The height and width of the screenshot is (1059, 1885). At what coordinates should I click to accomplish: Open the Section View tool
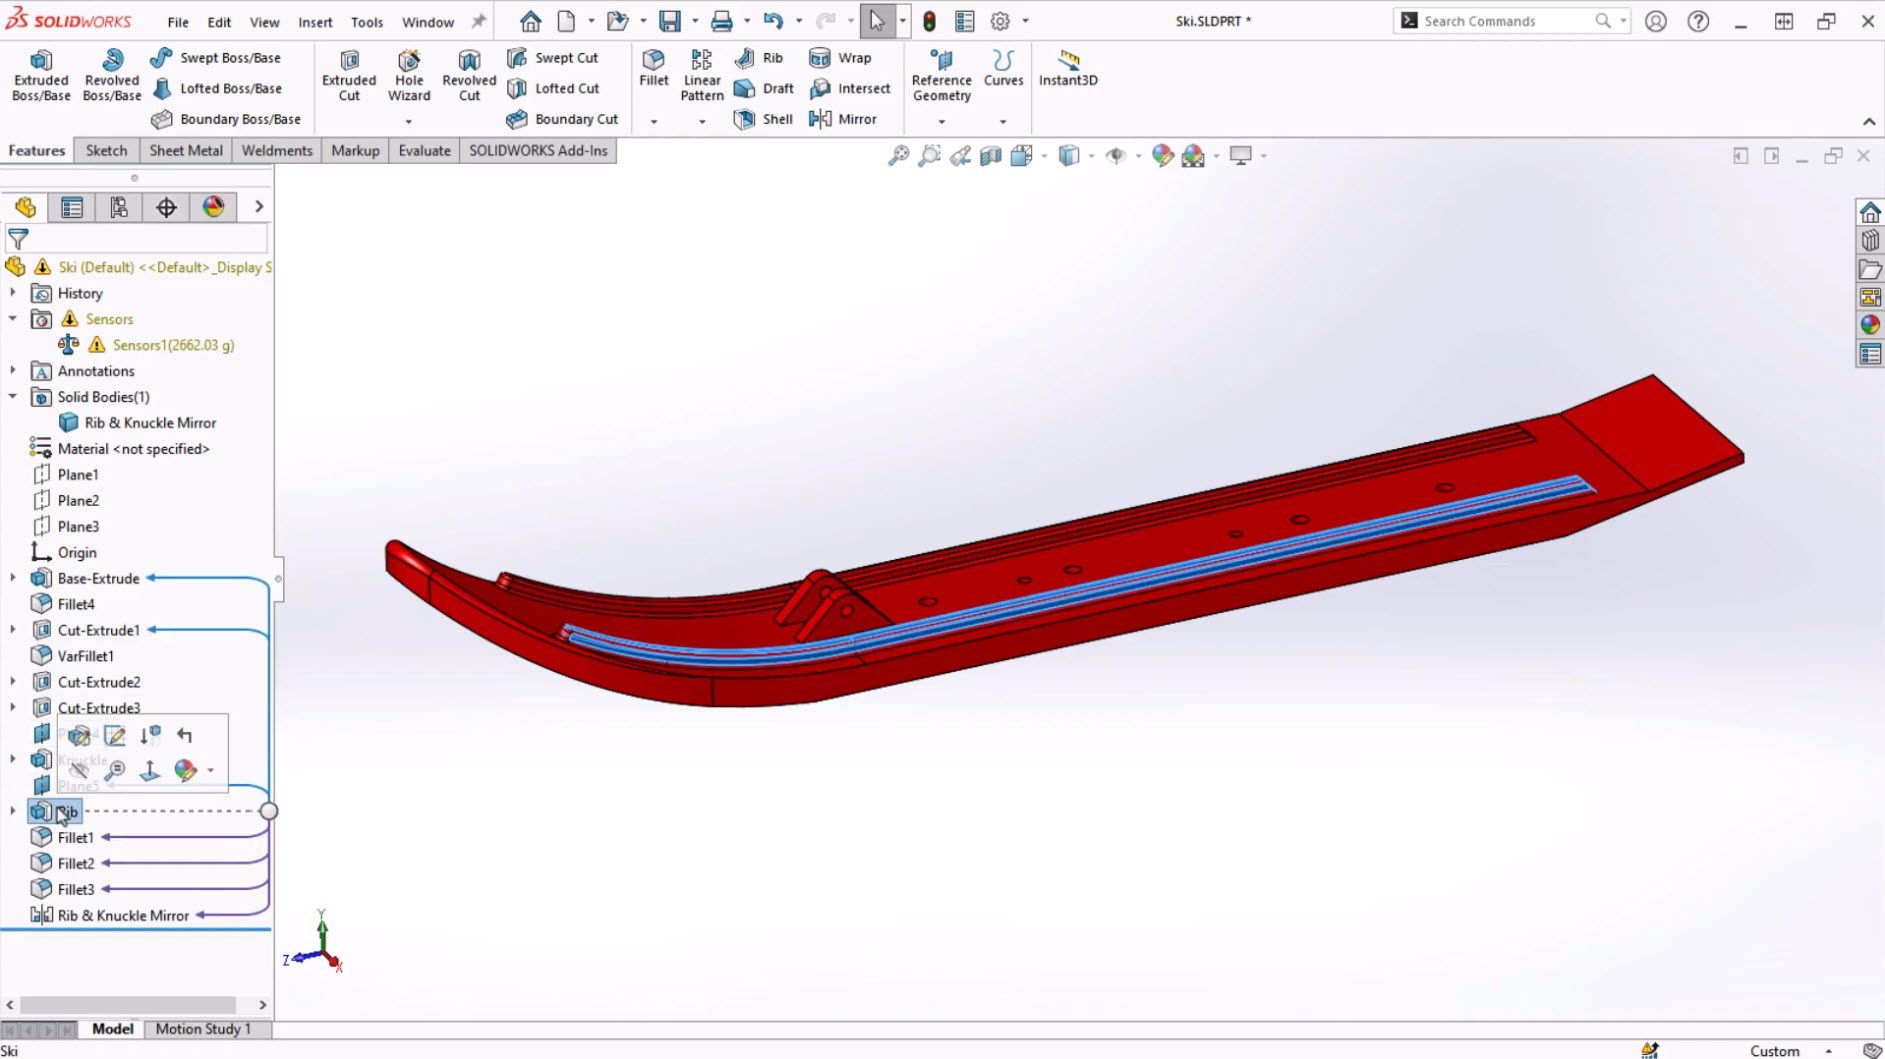990,156
